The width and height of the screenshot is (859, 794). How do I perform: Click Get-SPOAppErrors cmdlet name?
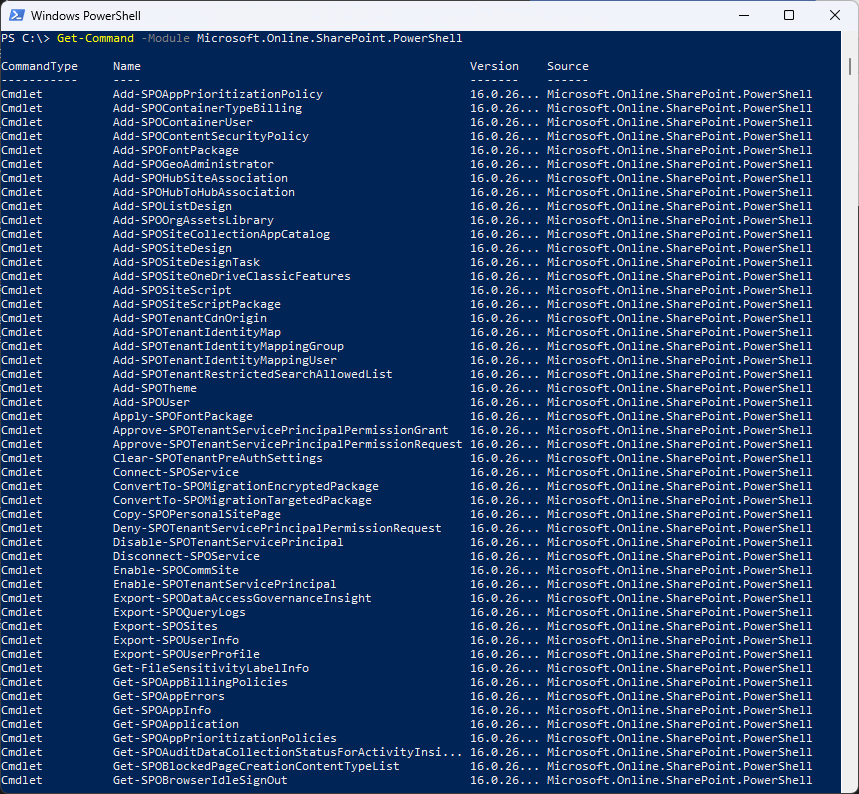coord(169,696)
